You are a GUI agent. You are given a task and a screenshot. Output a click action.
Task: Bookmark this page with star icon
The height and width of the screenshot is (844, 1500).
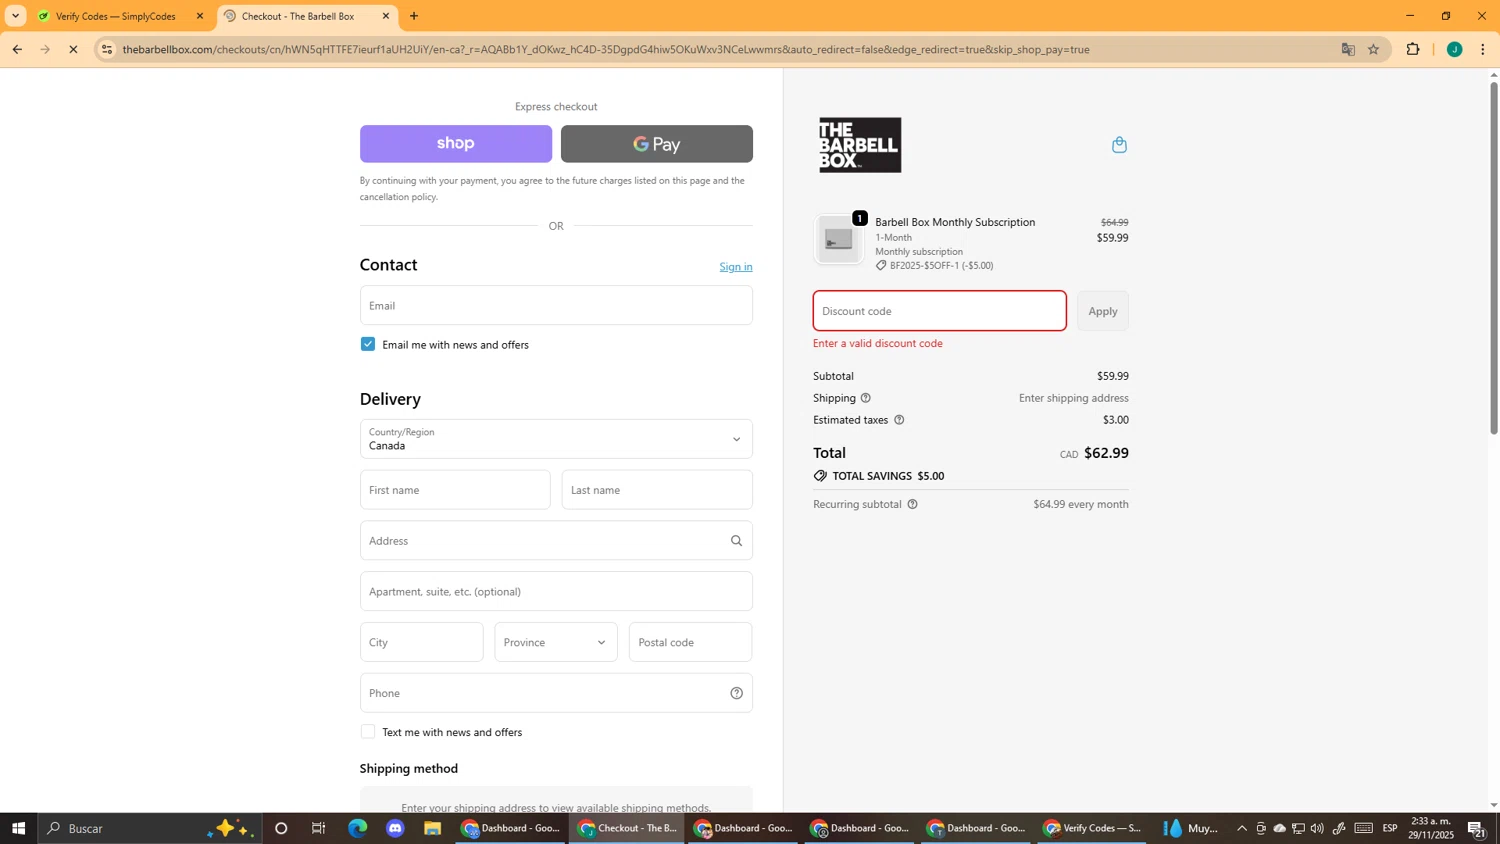(1373, 49)
